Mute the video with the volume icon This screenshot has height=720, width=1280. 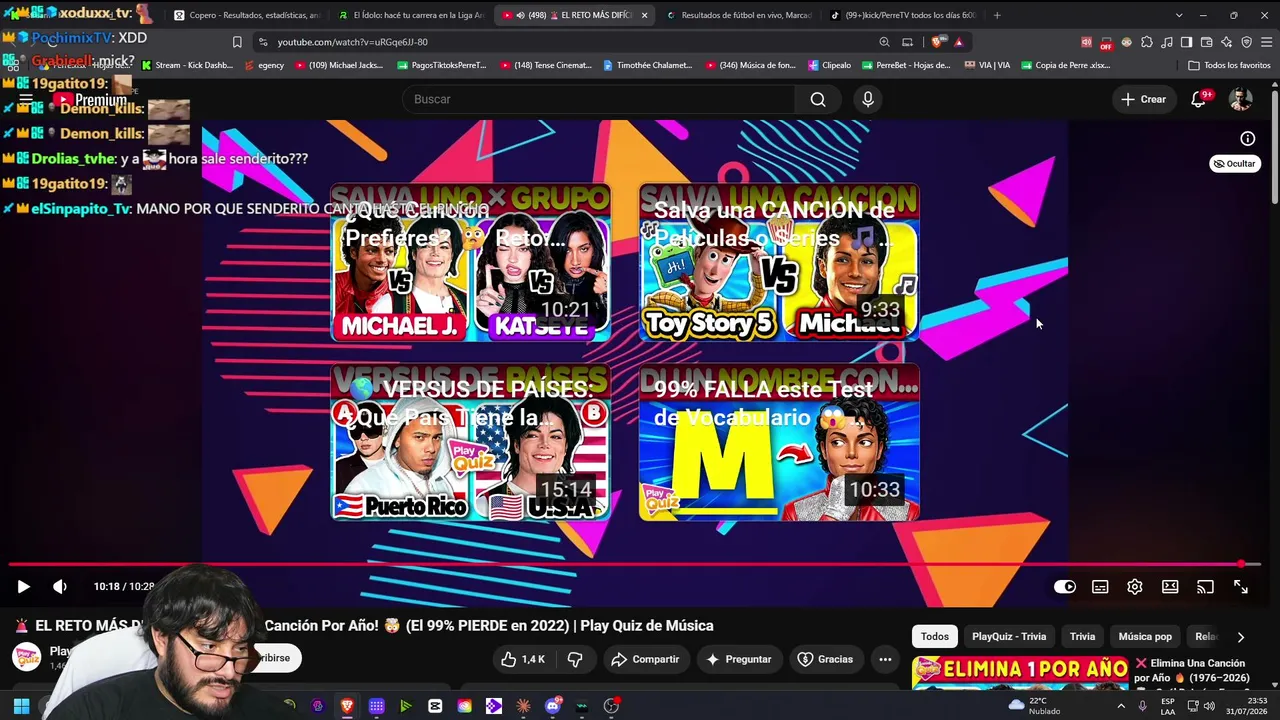point(60,587)
